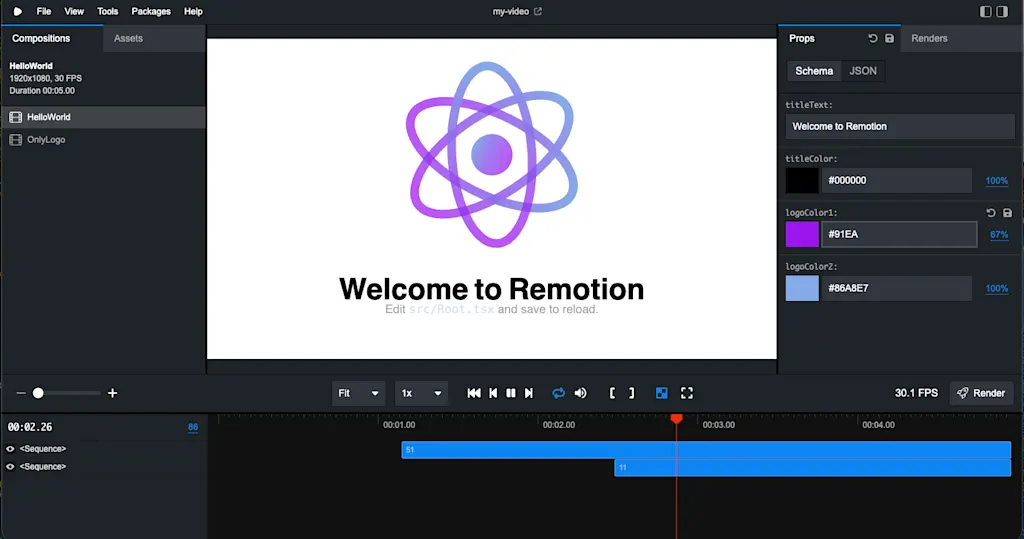Click the Remotion play logo icon
The image size is (1024, 539).
point(18,11)
